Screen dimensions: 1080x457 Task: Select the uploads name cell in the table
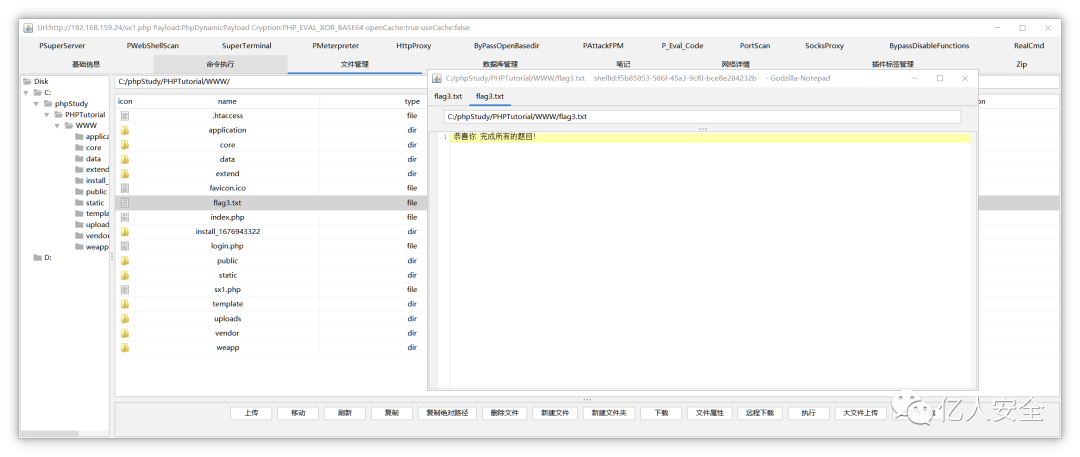tap(227, 318)
